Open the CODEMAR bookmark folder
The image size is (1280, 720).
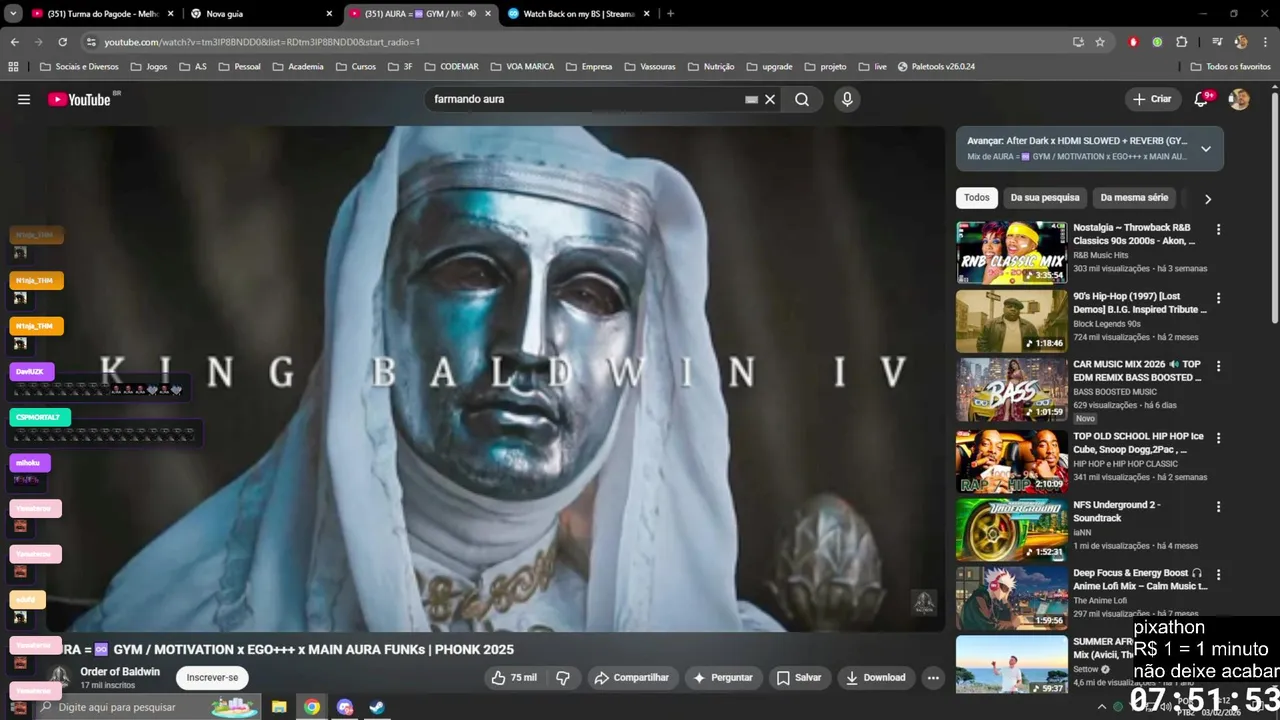[x=451, y=67]
